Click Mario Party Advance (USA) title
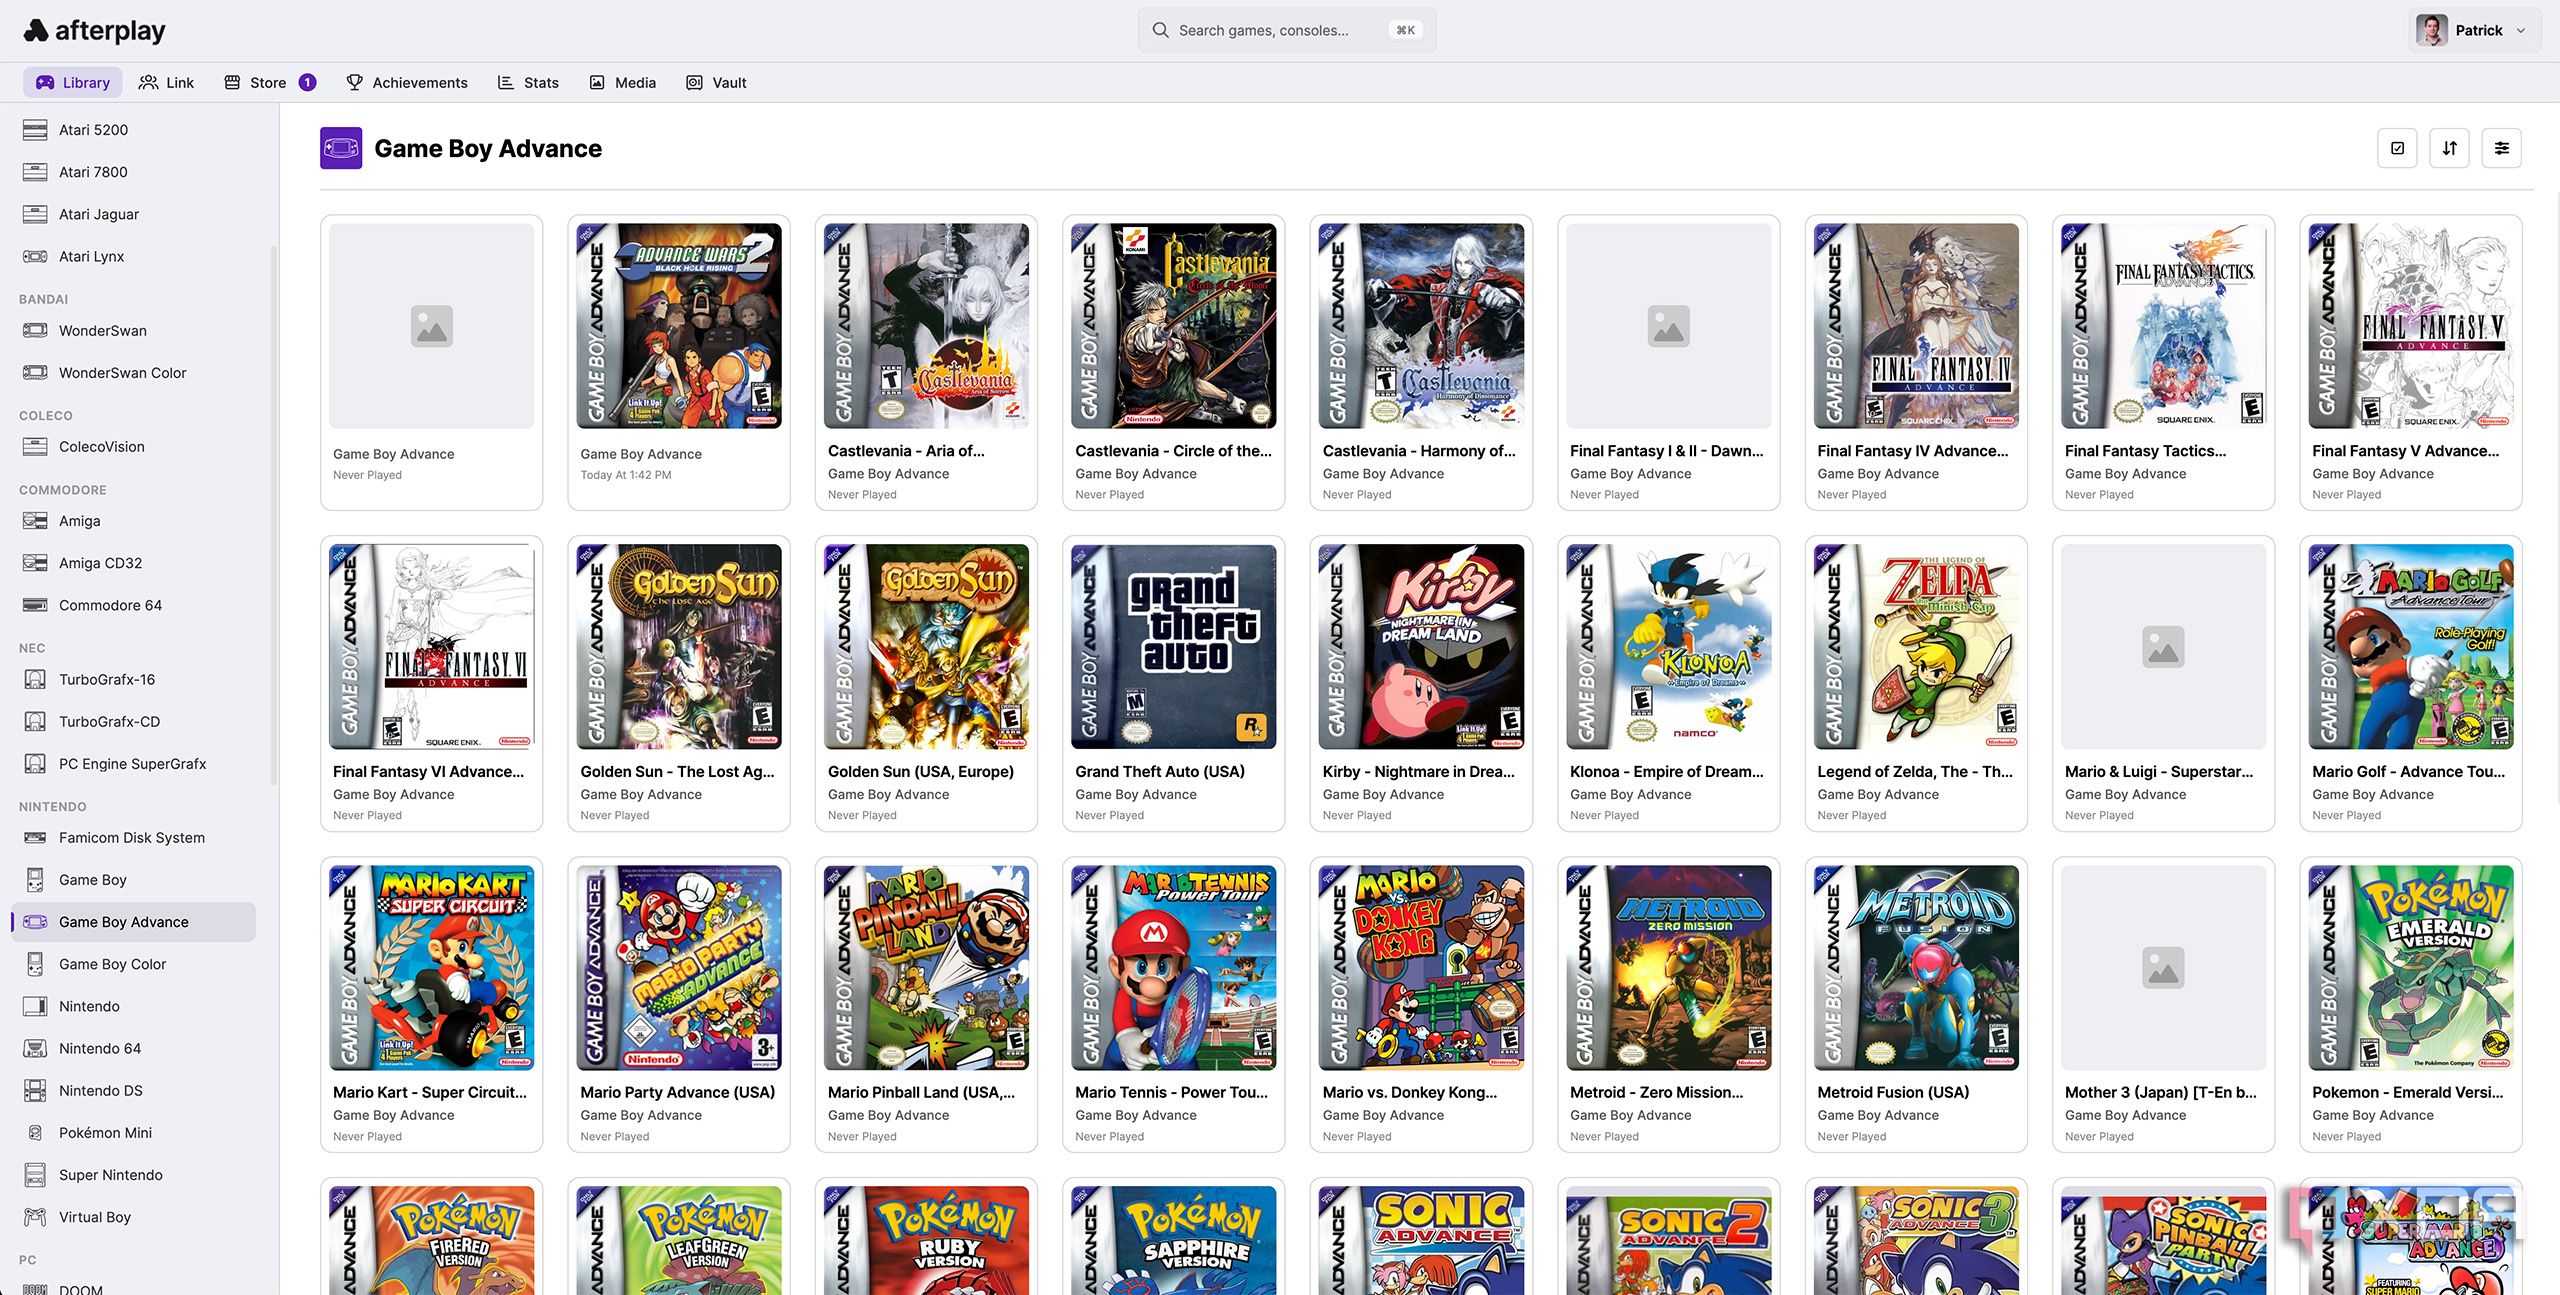The image size is (2560, 1295). (x=678, y=1093)
